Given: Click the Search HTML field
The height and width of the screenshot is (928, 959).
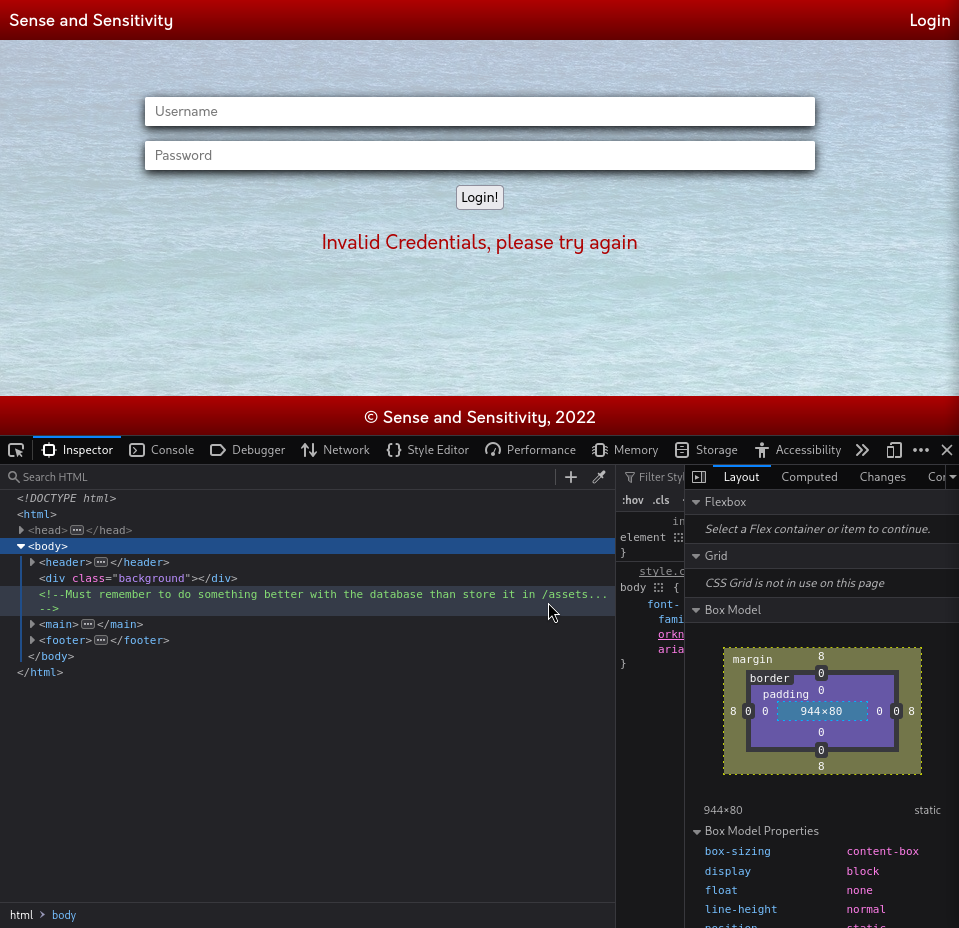Looking at the screenshot, I should [281, 477].
